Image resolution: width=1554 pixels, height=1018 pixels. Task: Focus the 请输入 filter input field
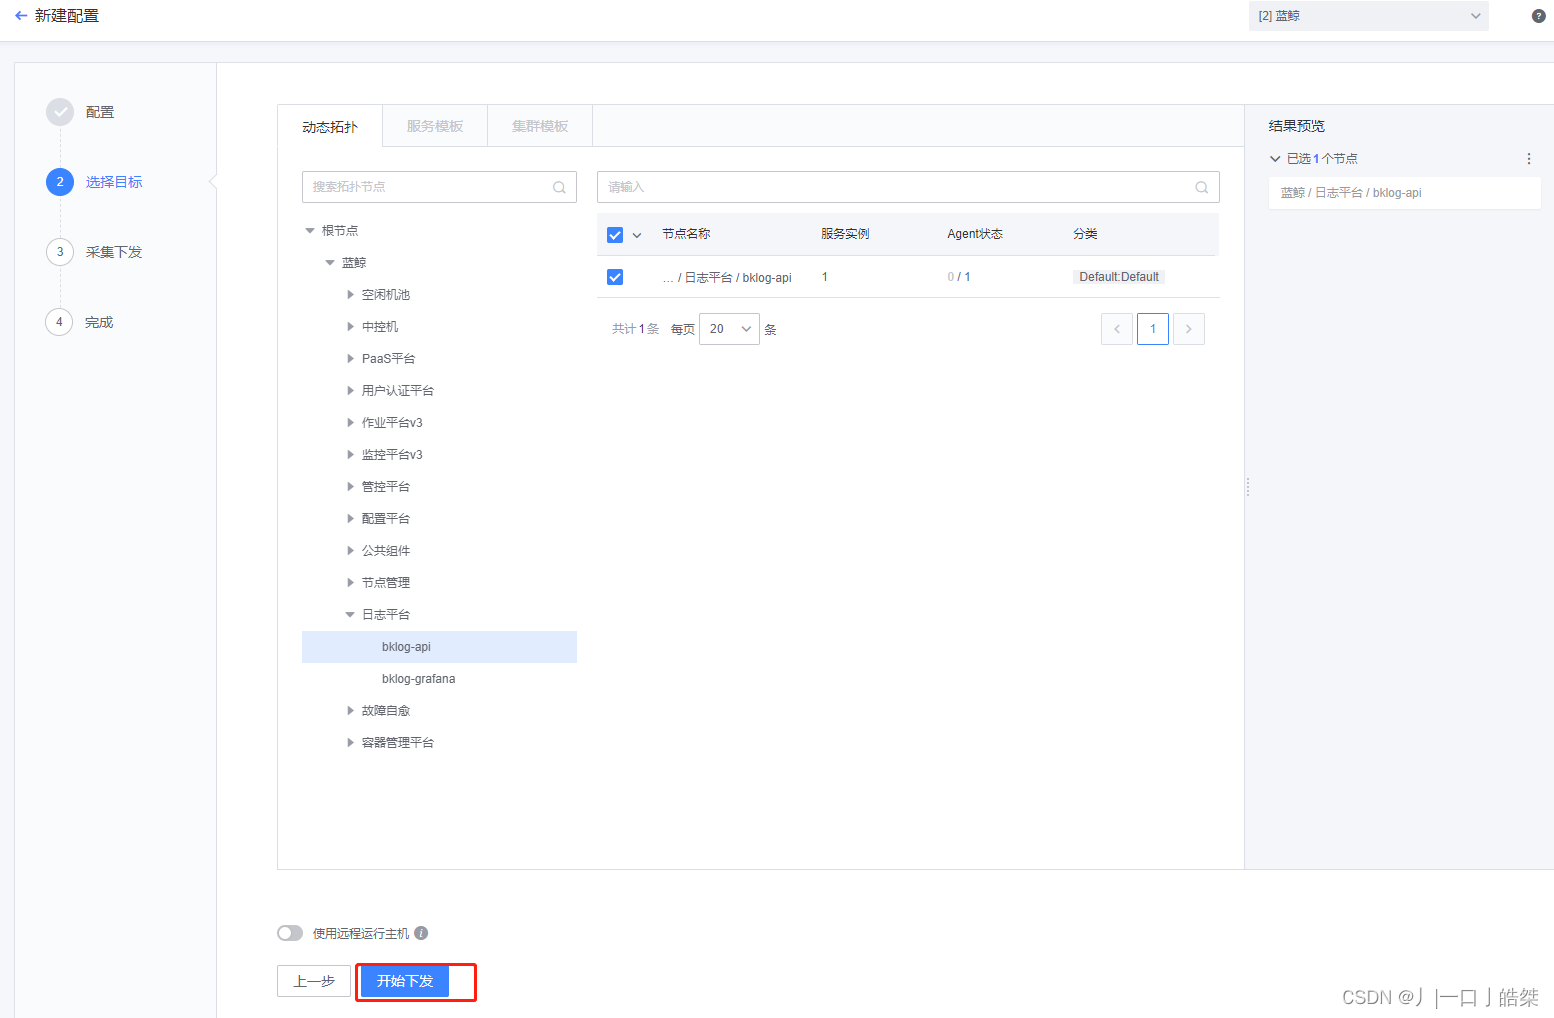pyautogui.click(x=908, y=187)
